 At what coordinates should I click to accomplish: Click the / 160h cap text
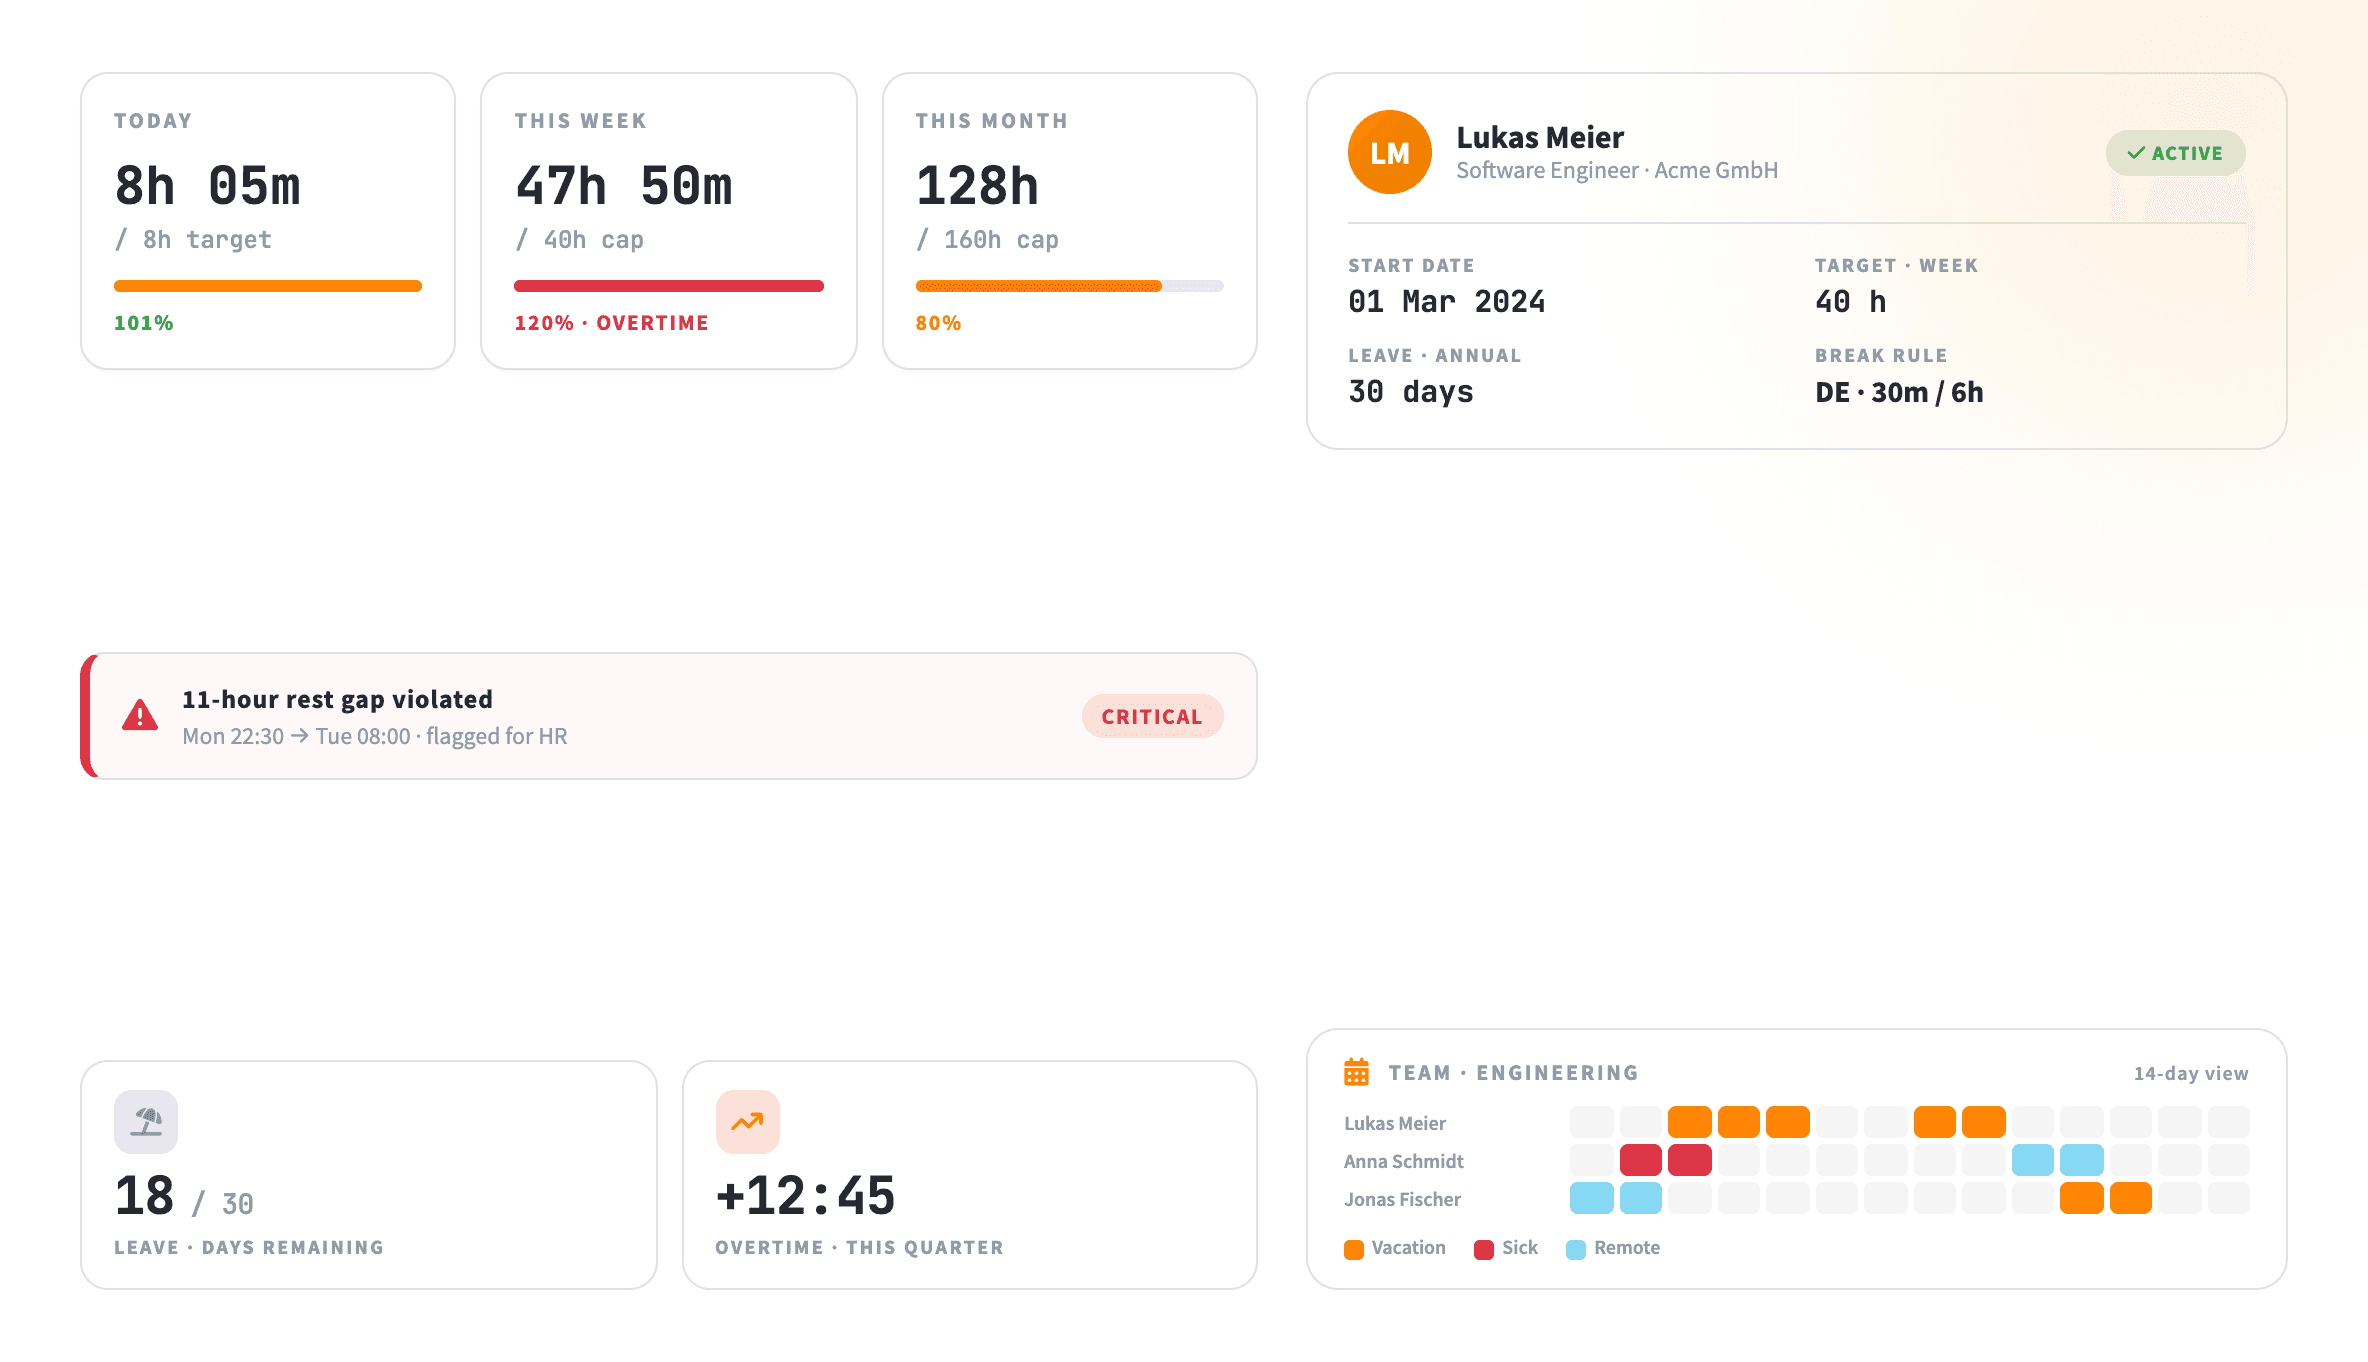click(x=988, y=240)
